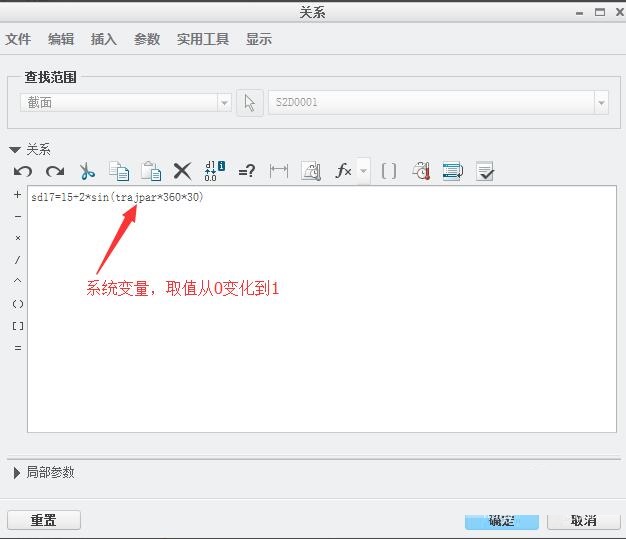Open the fx function dropdown arrow
The width and height of the screenshot is (626, 539).
tap(363, 171)
